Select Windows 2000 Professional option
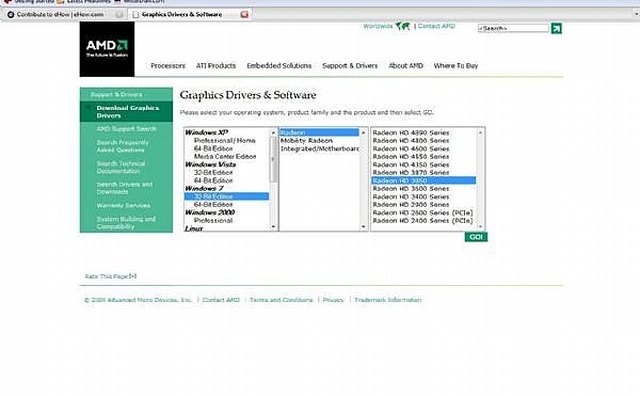The image size is (640, 396). (213, 220)
